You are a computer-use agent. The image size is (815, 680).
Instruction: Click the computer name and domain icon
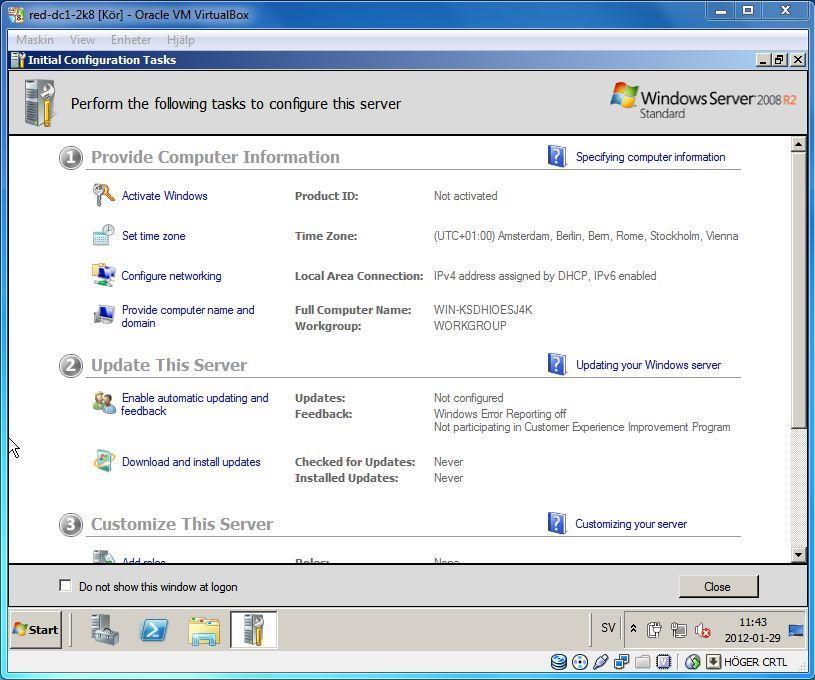click(x=103, y=315)
